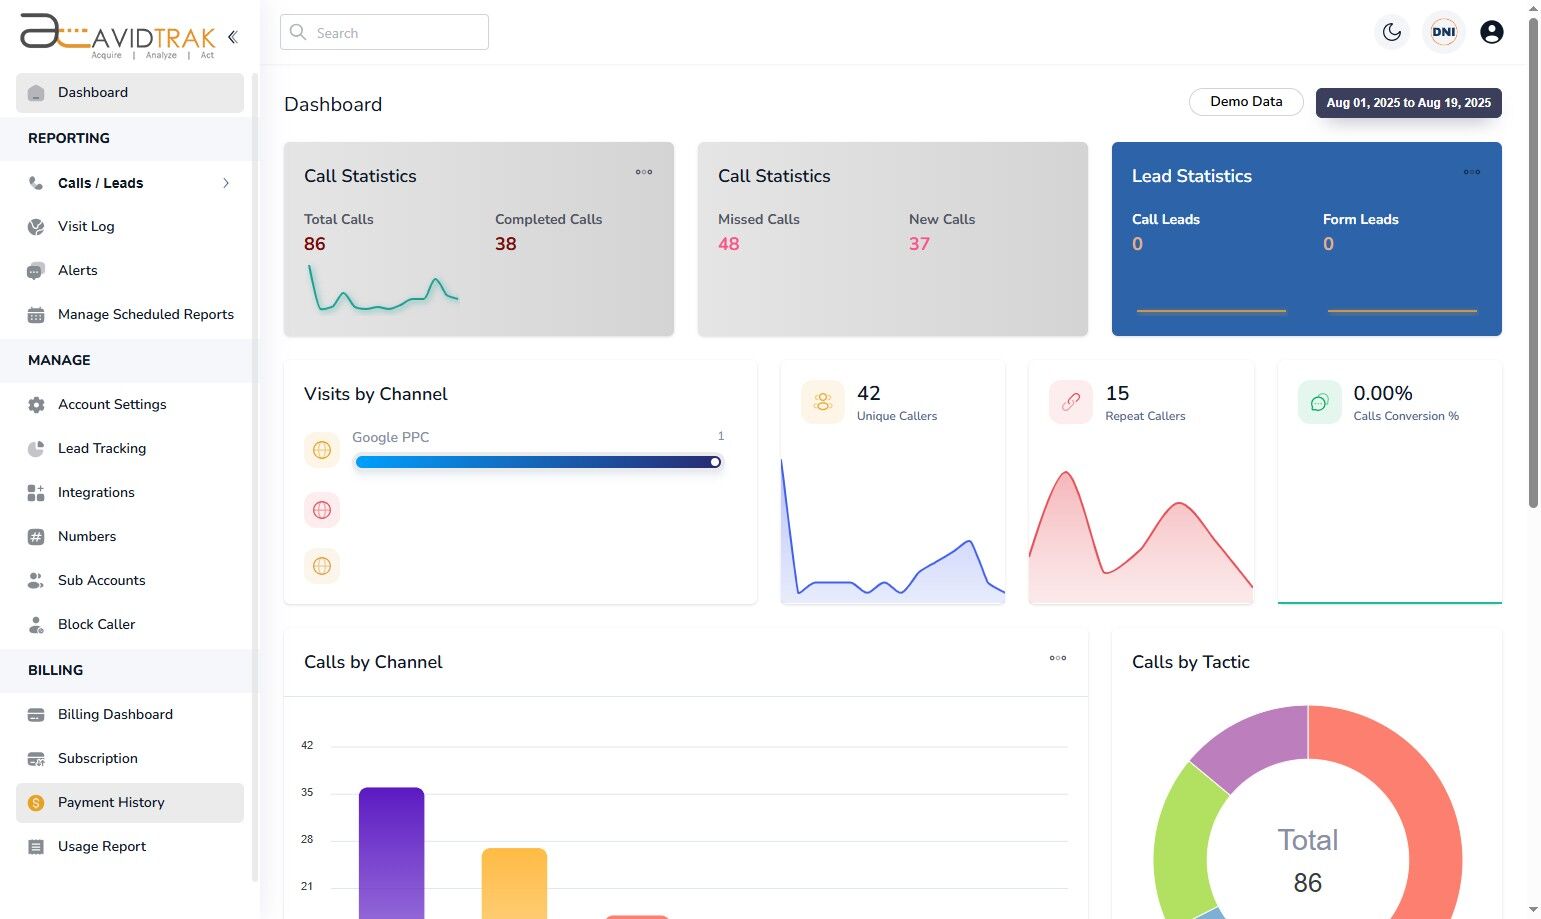Image resolution: width=1541 pixels, height=919 pixels.
Task: Click the search magnifier icon
Action: click(298, 32)
